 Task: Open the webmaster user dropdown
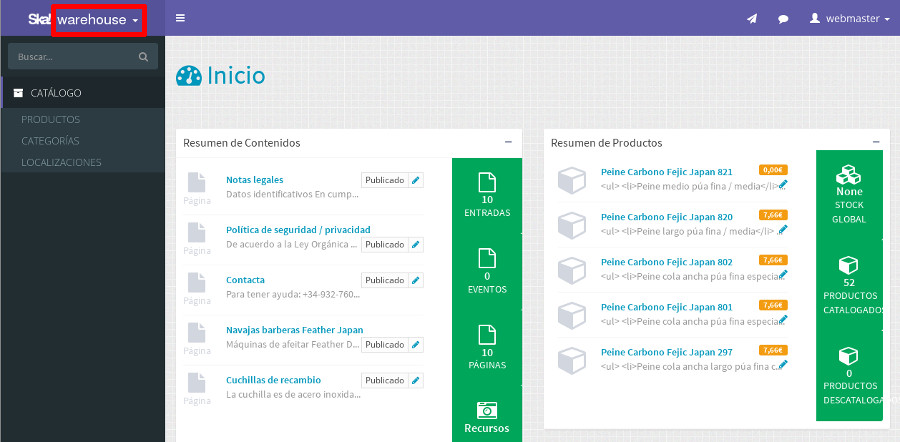pos(850,18)
